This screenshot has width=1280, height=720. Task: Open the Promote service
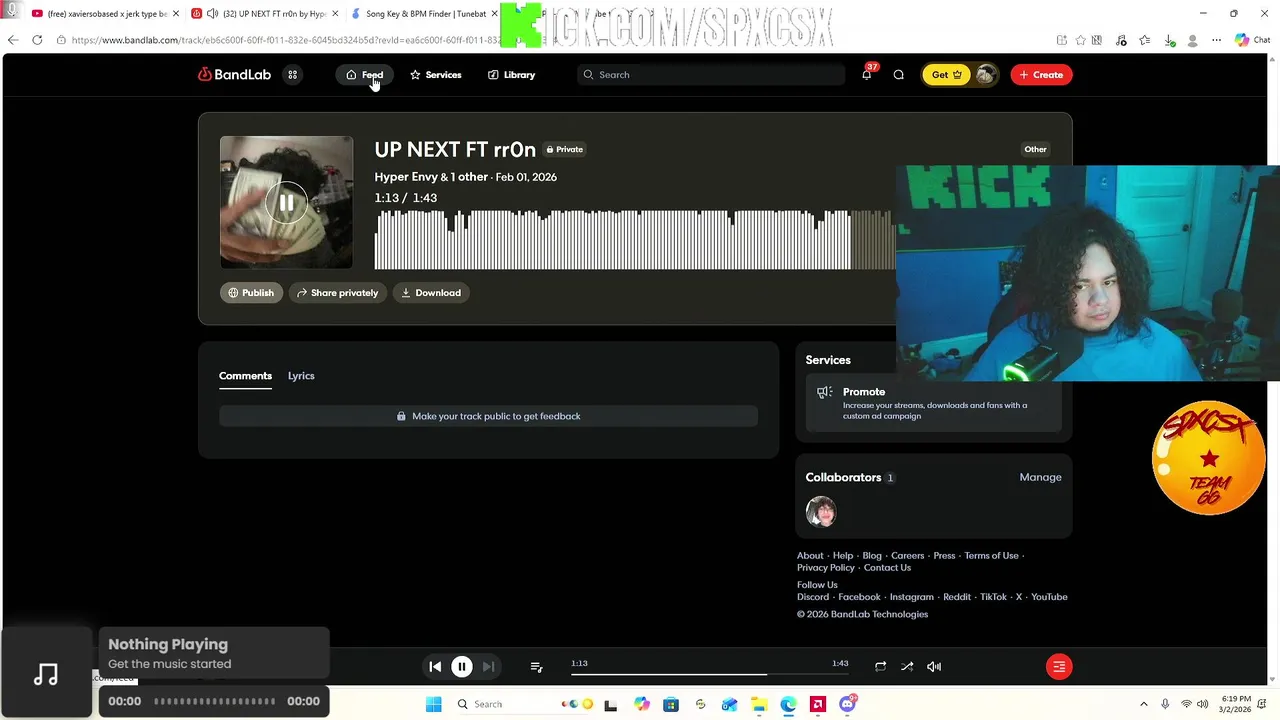click(x=933, y=403)
